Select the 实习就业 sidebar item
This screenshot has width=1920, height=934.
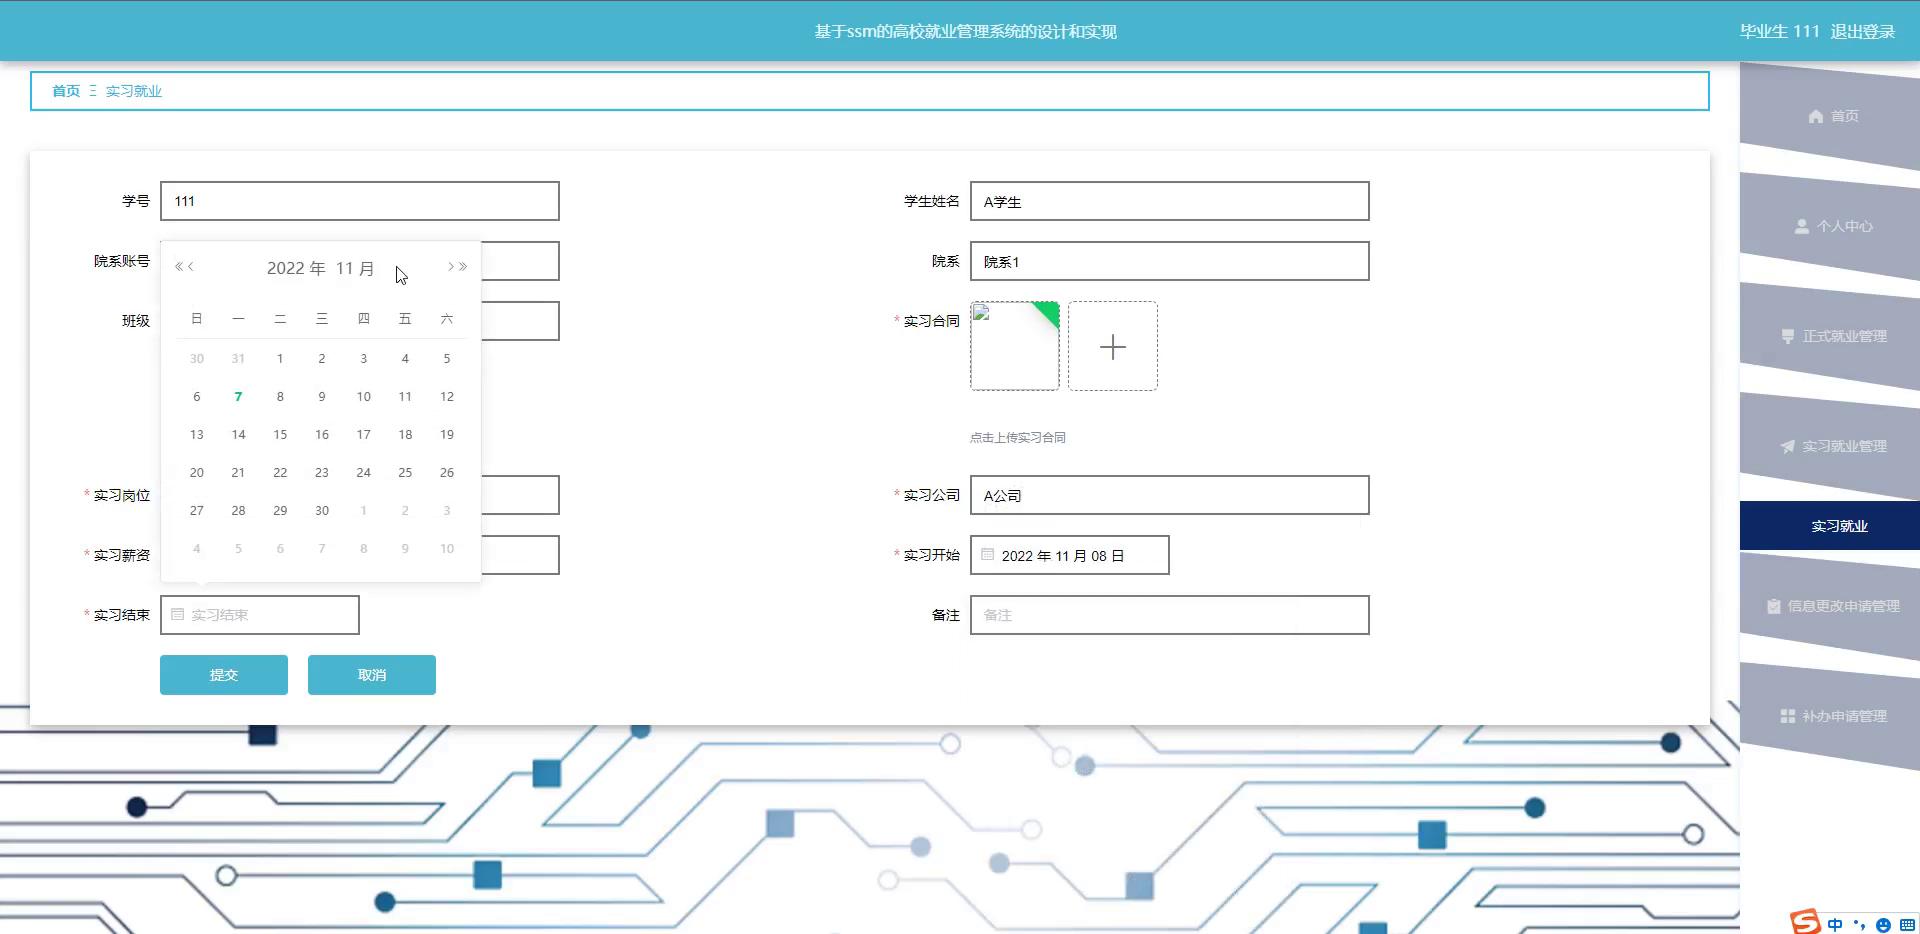coord(1830,526)
